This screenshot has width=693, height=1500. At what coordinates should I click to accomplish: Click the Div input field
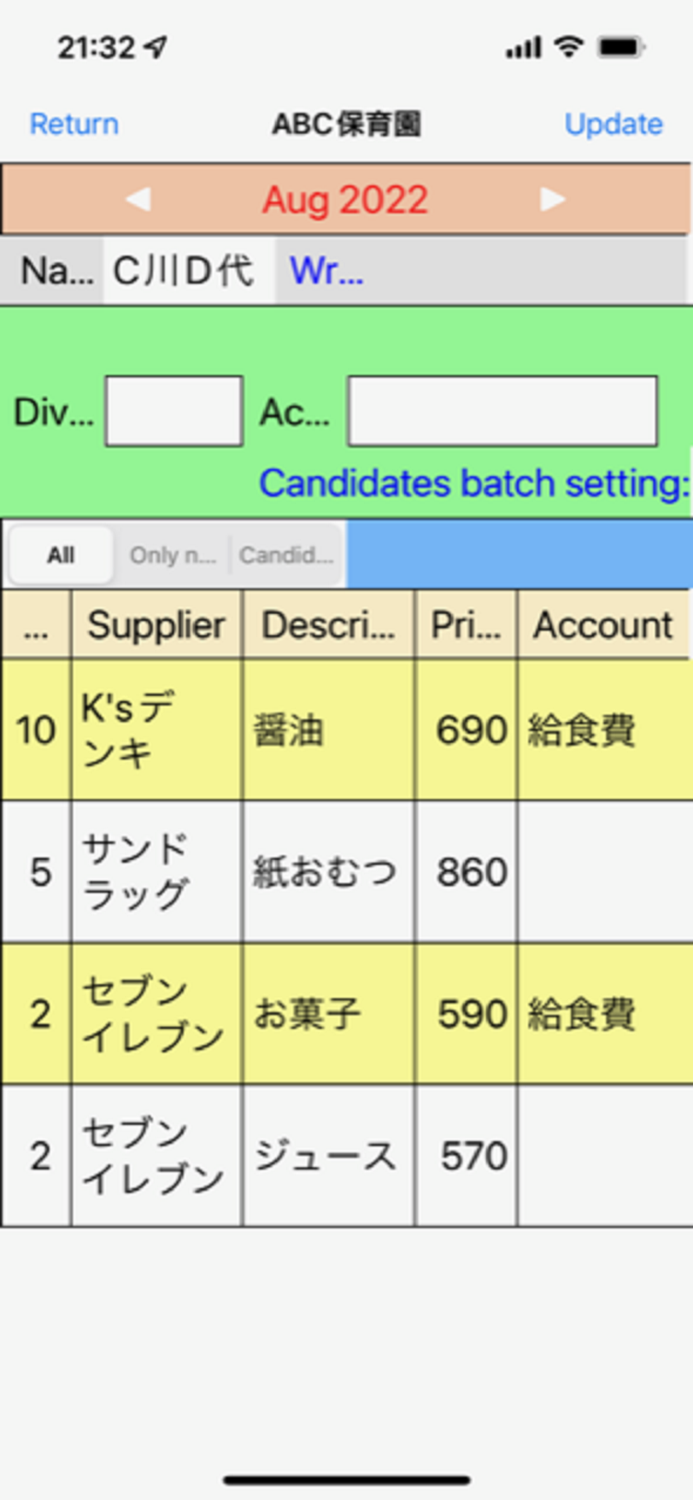point(173,411)
